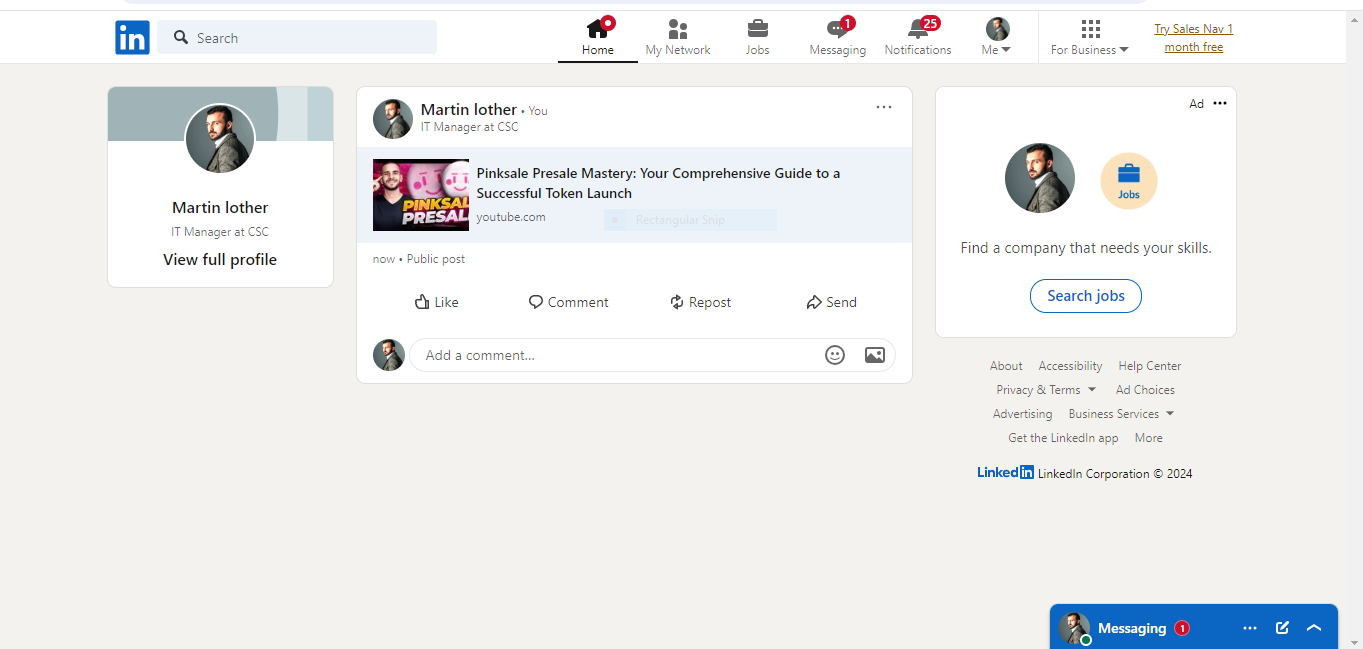Open Martin lother name in left sidebar
The height and width of the screenshot is (649, 1363).
coord(220,208)
